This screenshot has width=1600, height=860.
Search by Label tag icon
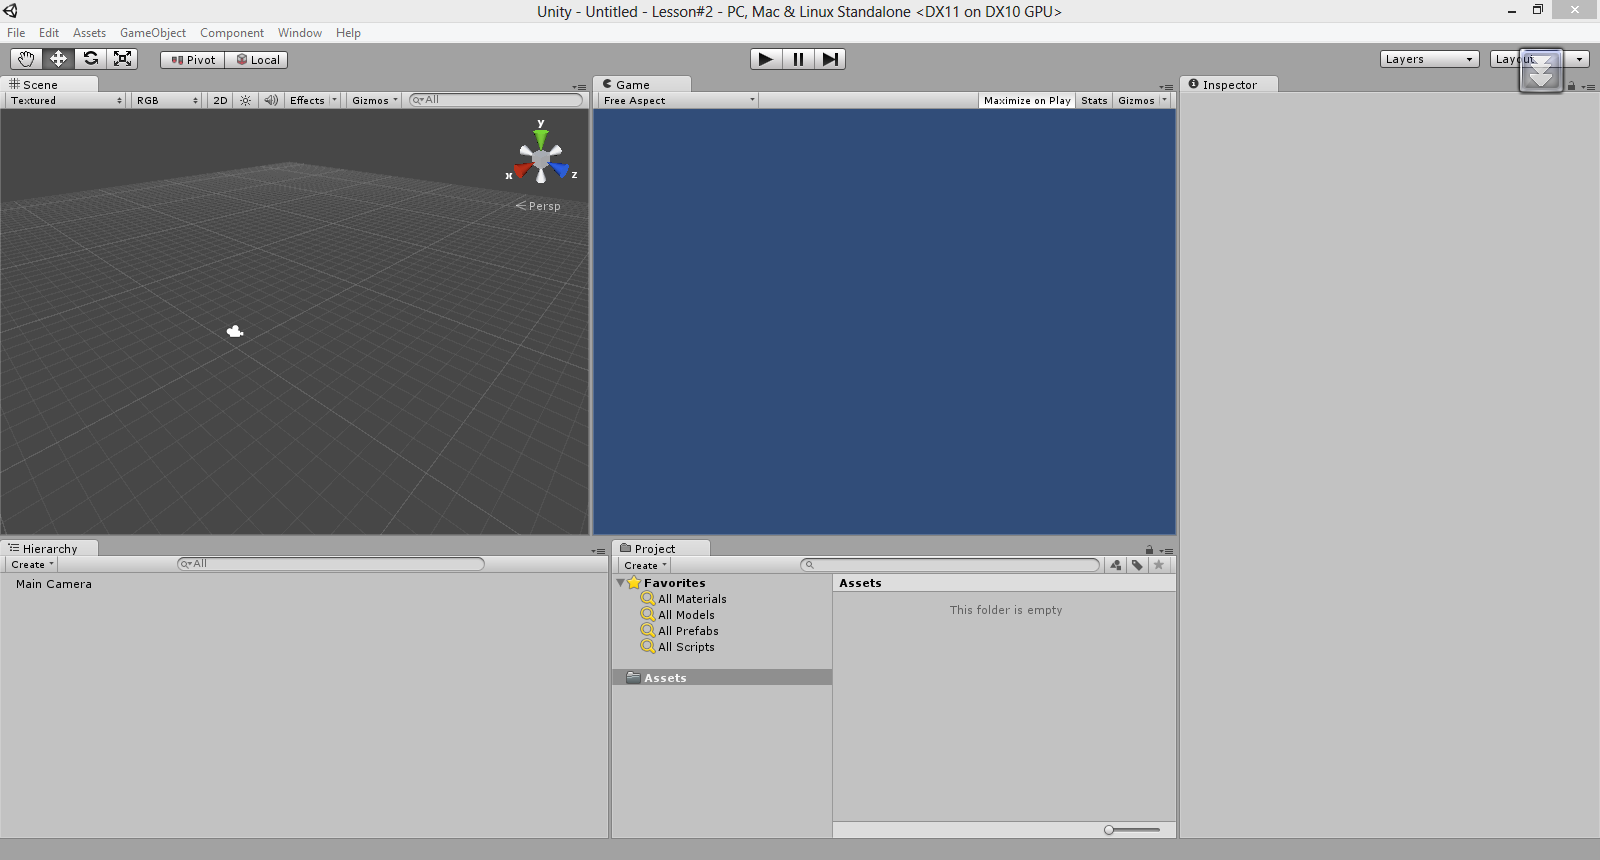pyautogui.click(x=1137, y=565)
